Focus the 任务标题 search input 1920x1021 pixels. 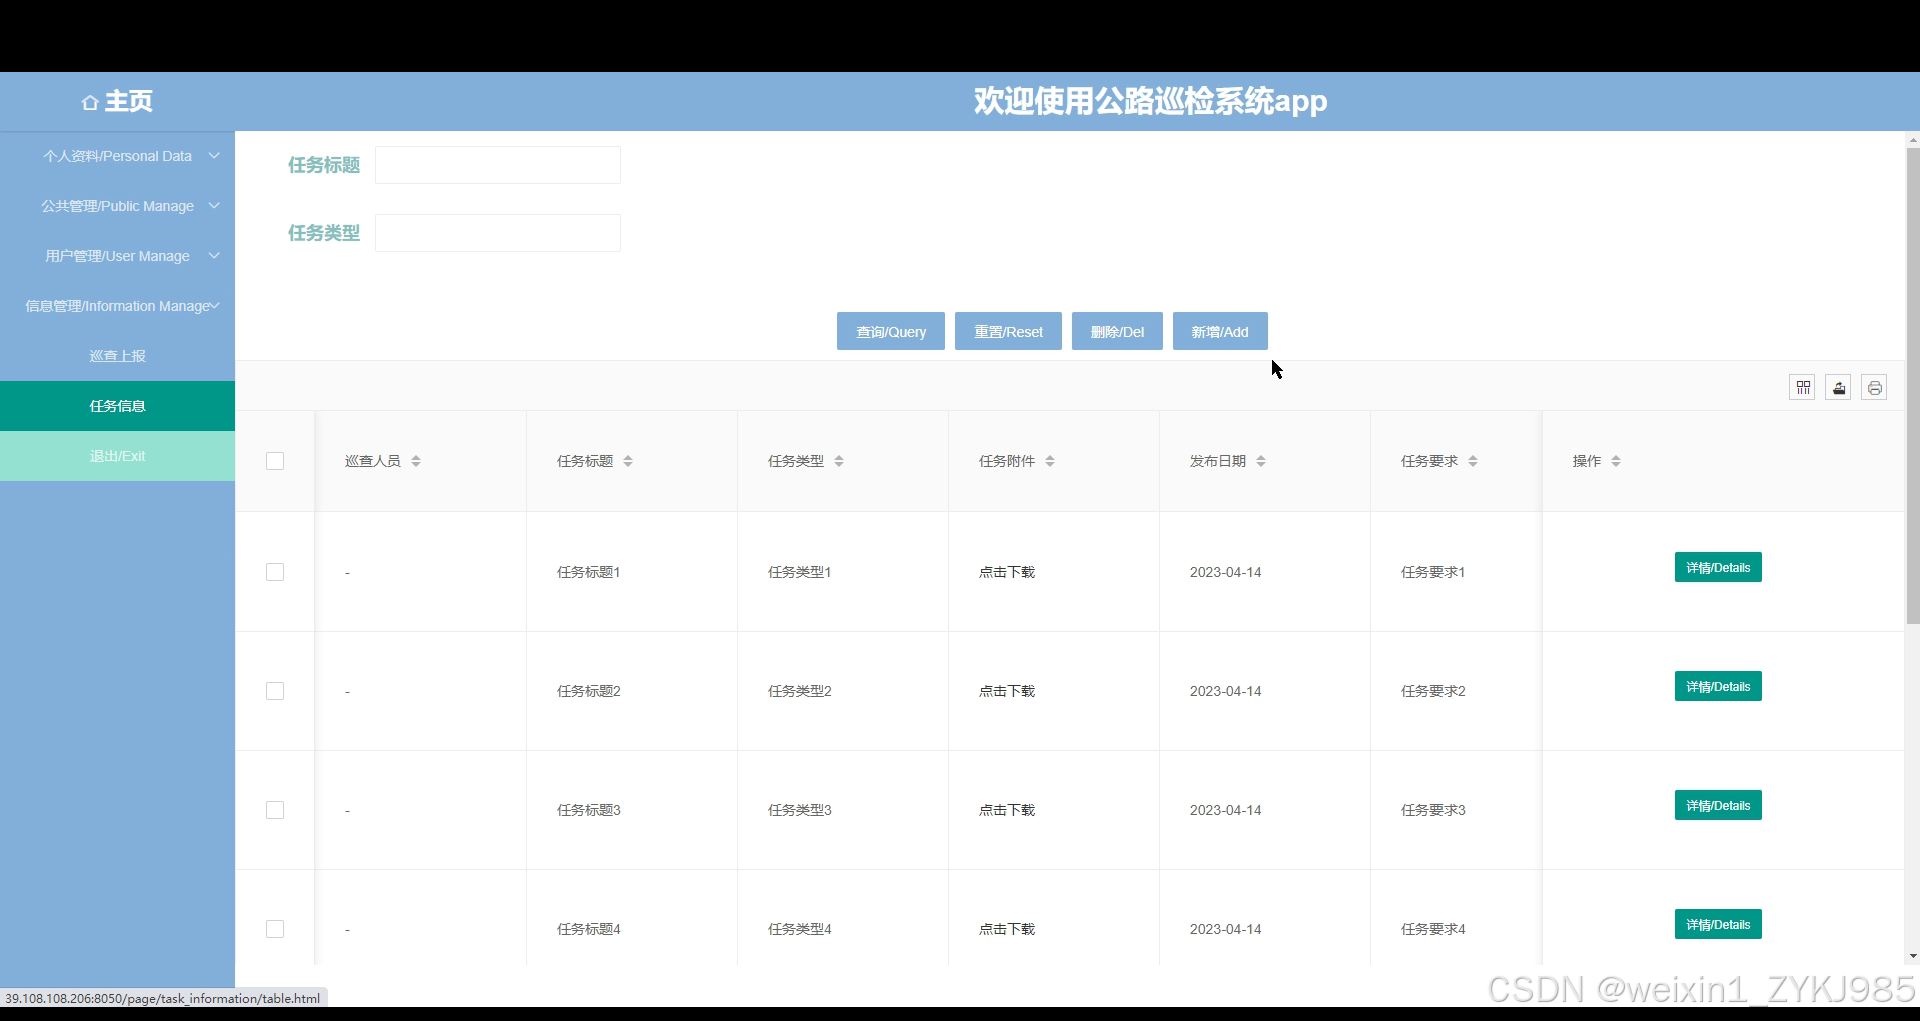498,165
